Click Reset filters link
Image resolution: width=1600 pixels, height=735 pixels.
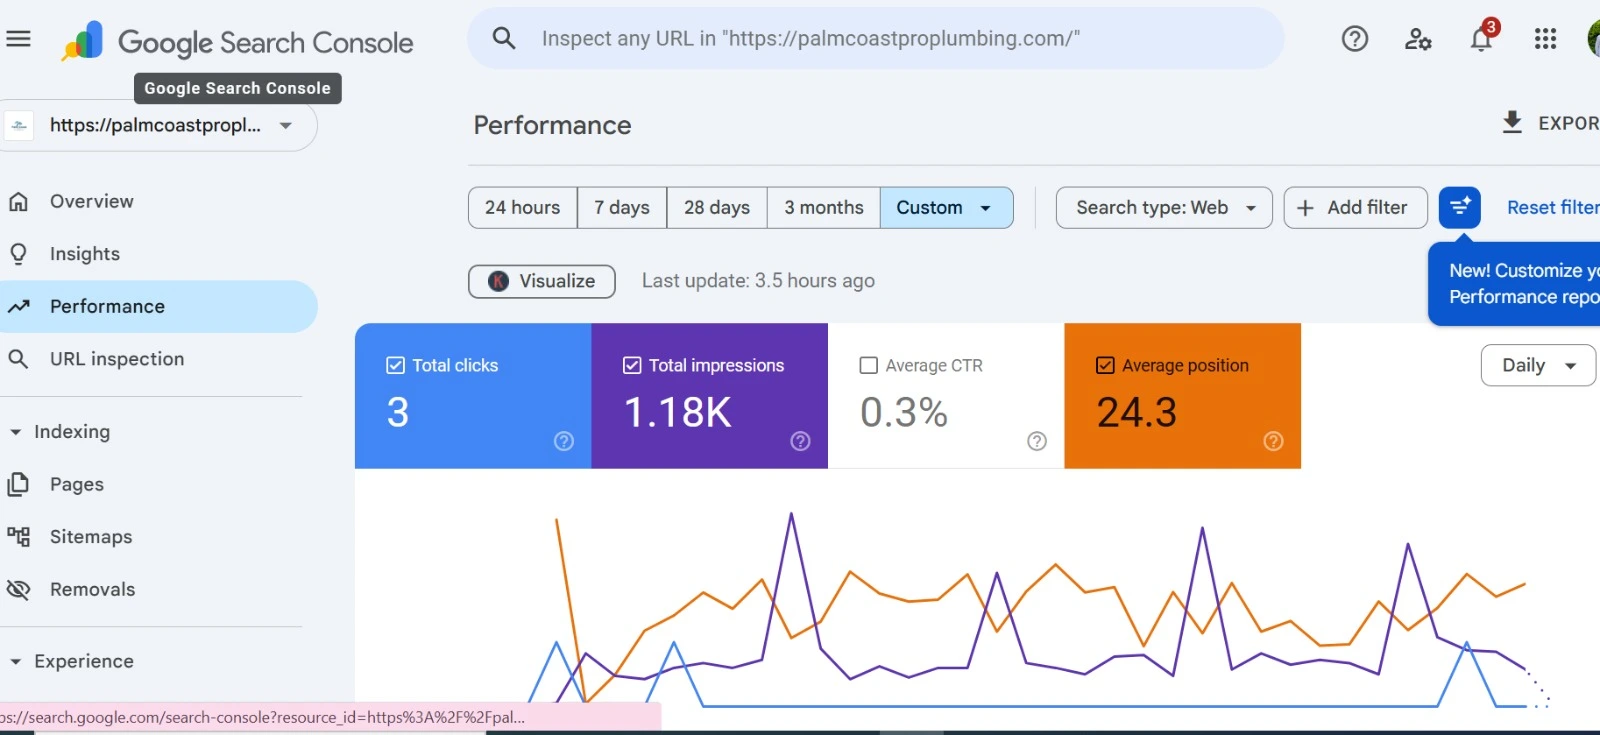point(1553,207)
